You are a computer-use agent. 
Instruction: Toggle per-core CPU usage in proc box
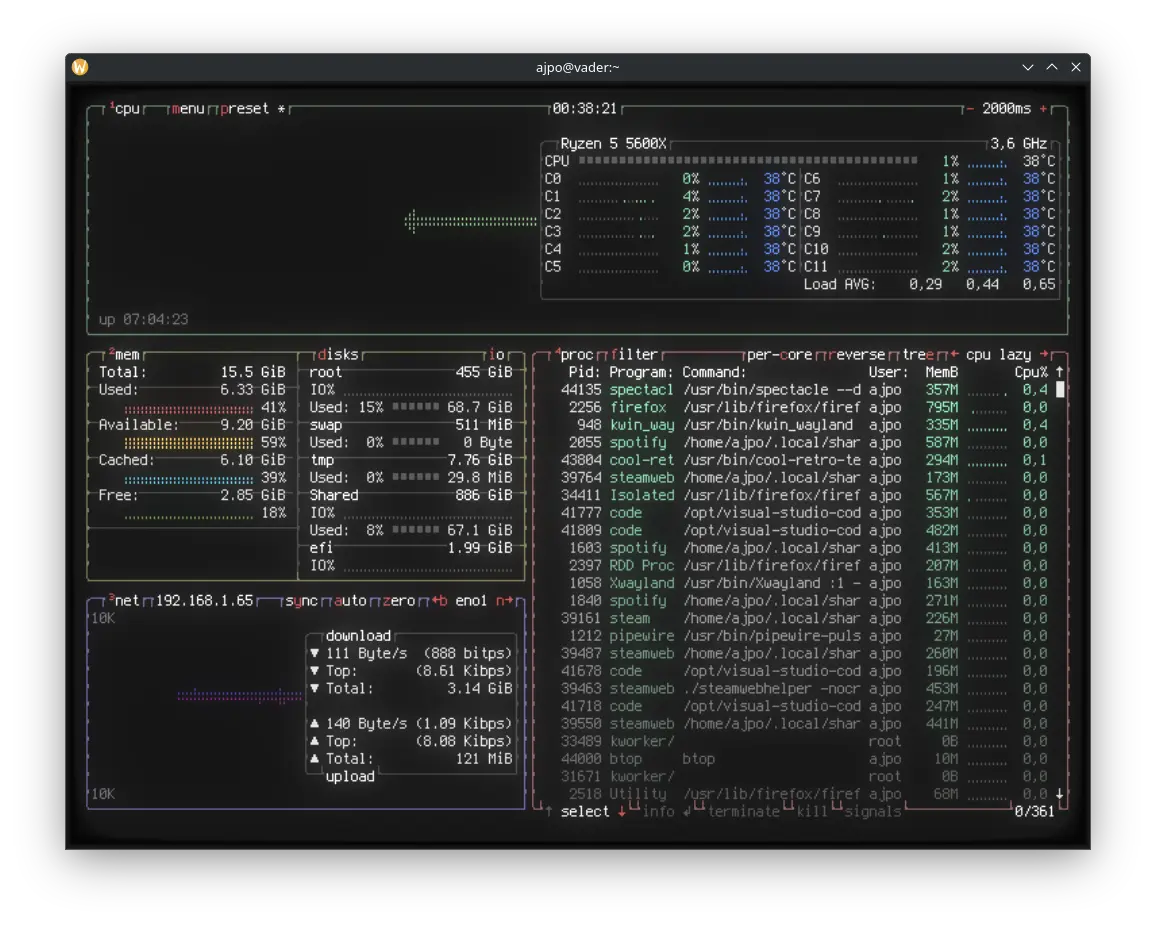779,355
